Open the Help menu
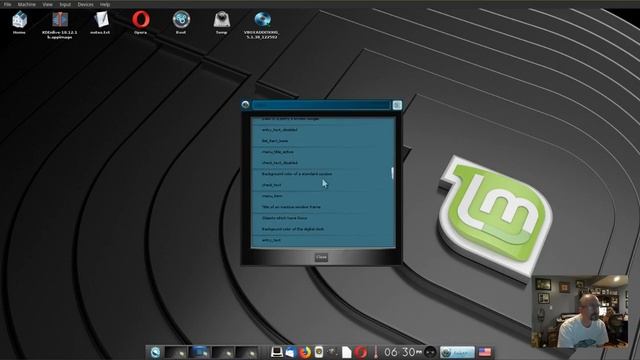The image size is (640, 360). pyautogui.click(x=105, y=4)
